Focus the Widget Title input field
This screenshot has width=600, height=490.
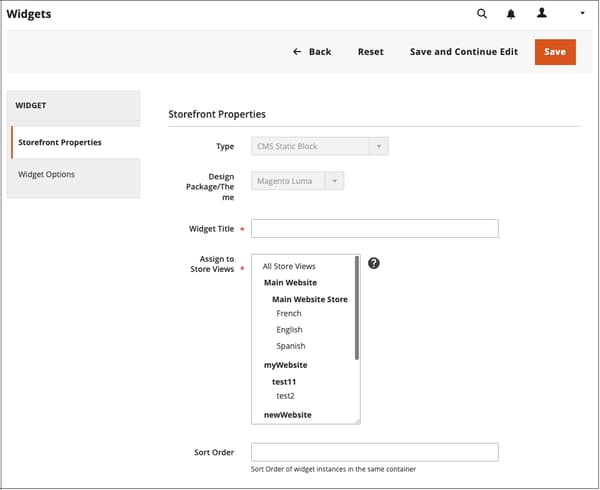[374, 229]
